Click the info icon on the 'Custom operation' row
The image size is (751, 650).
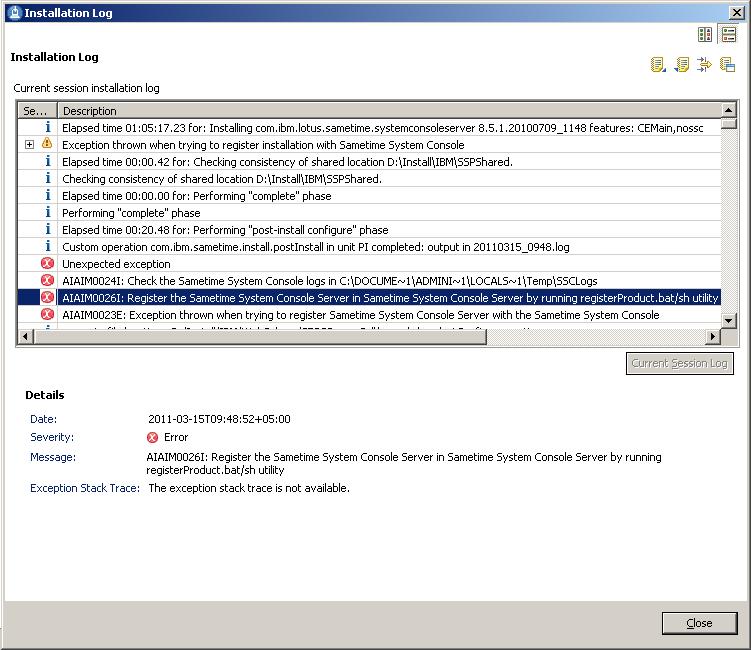click(x=47, y=246)
